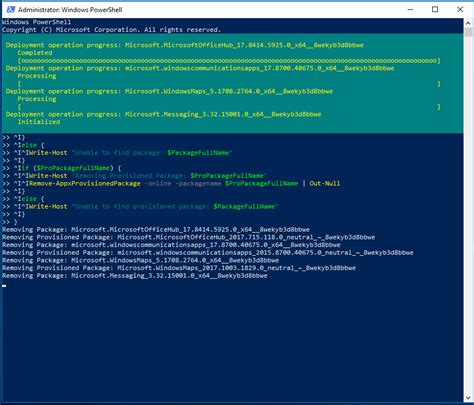Screen dimensions: 474x405
Task: Minimize the PowerShell window
Action: click(x=410, y=9)
